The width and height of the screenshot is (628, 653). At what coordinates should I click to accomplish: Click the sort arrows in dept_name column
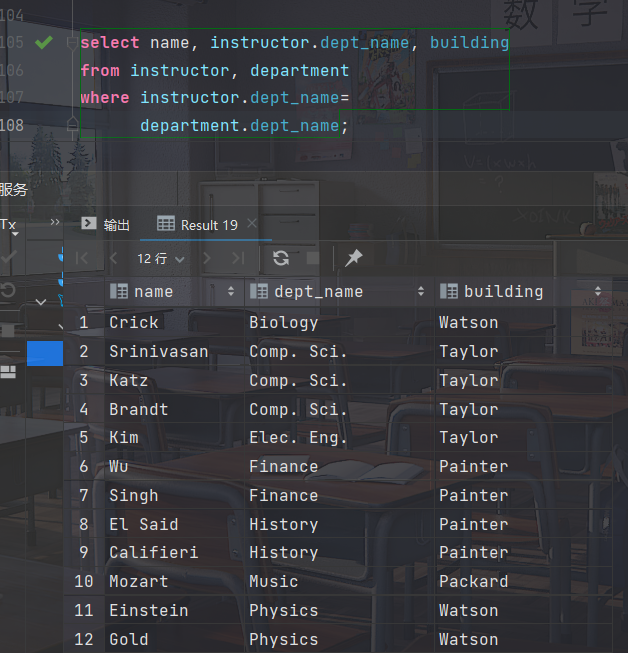click(421, 292)
